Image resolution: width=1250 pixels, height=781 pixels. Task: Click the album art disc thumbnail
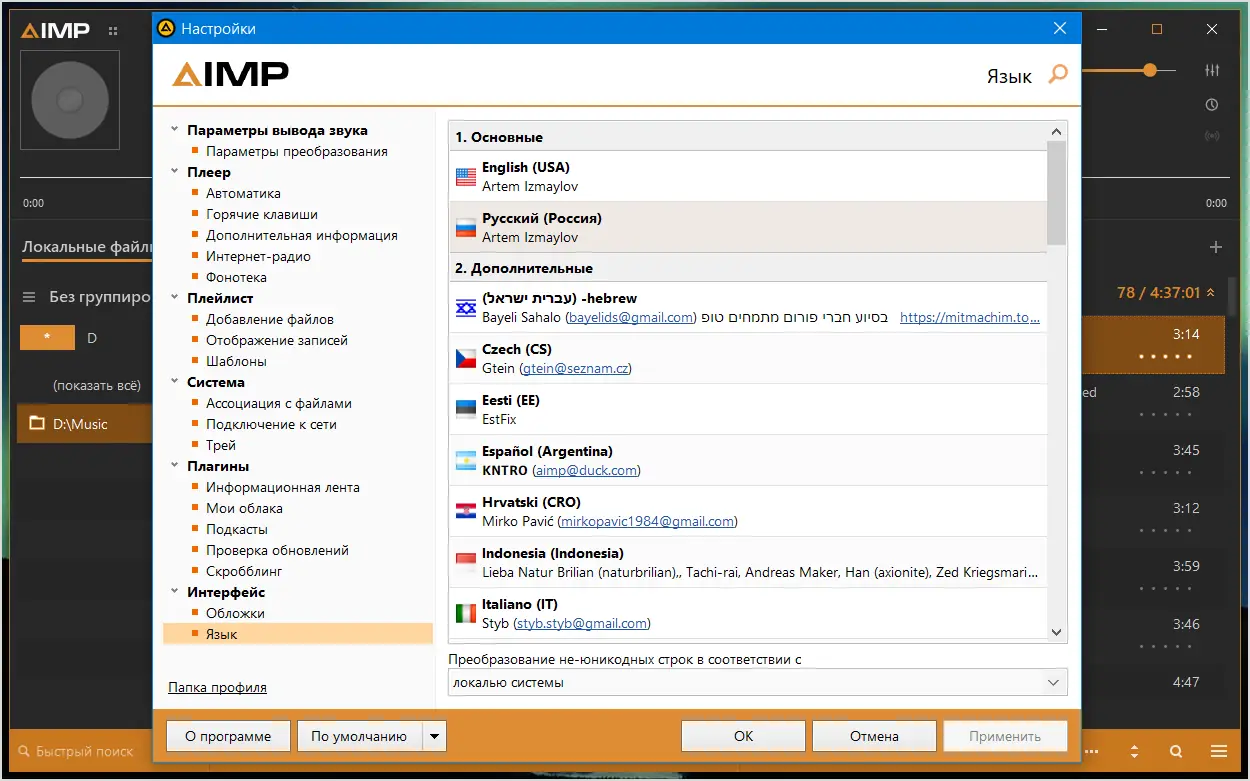[70, 100]
